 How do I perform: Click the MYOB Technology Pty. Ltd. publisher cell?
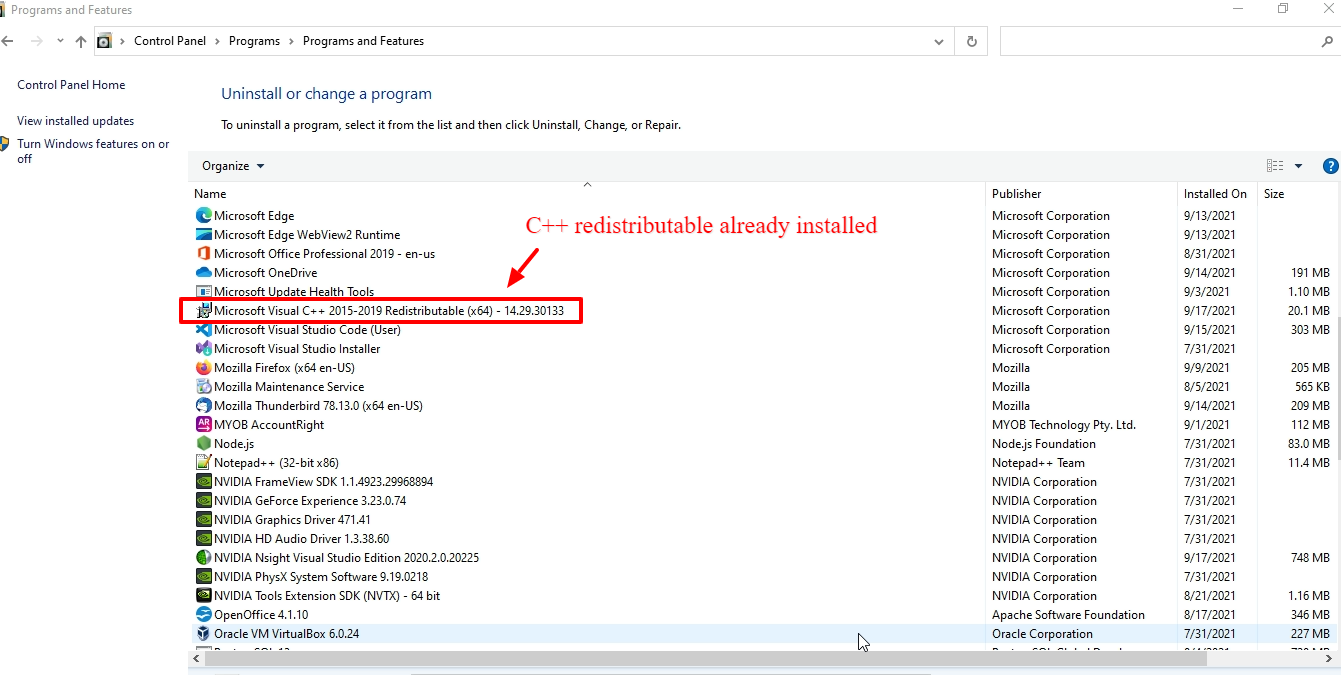pyautogui.click(x=1064, y=424)
